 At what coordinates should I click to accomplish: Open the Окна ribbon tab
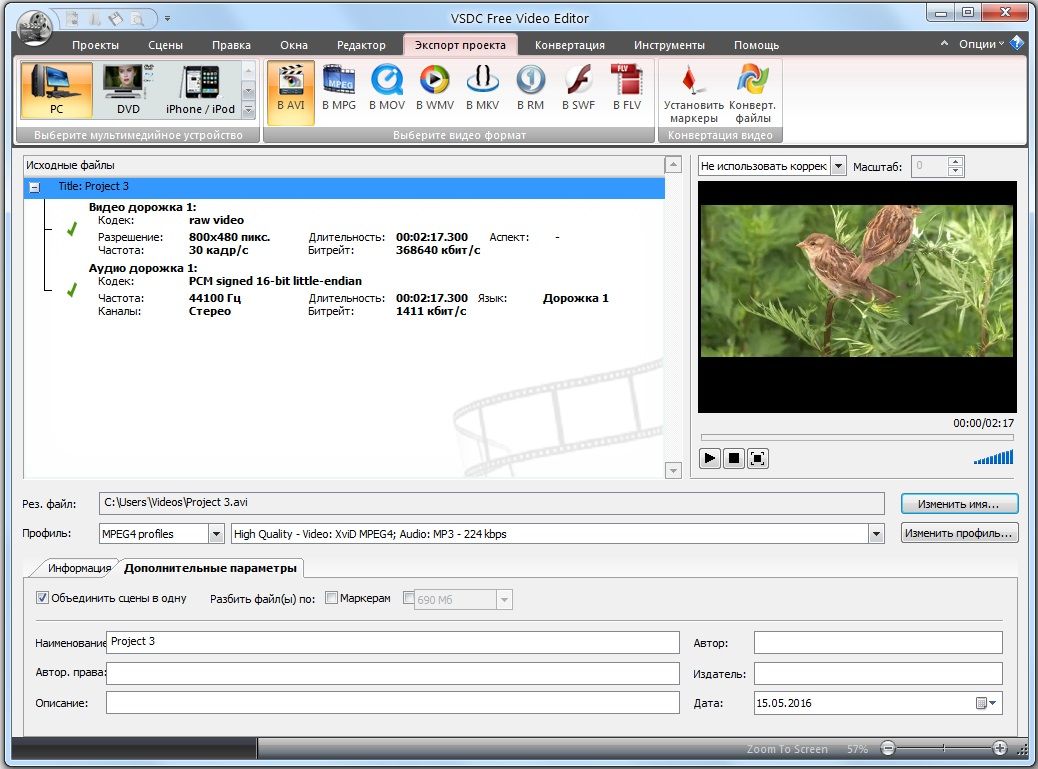(x=294, y=45)
